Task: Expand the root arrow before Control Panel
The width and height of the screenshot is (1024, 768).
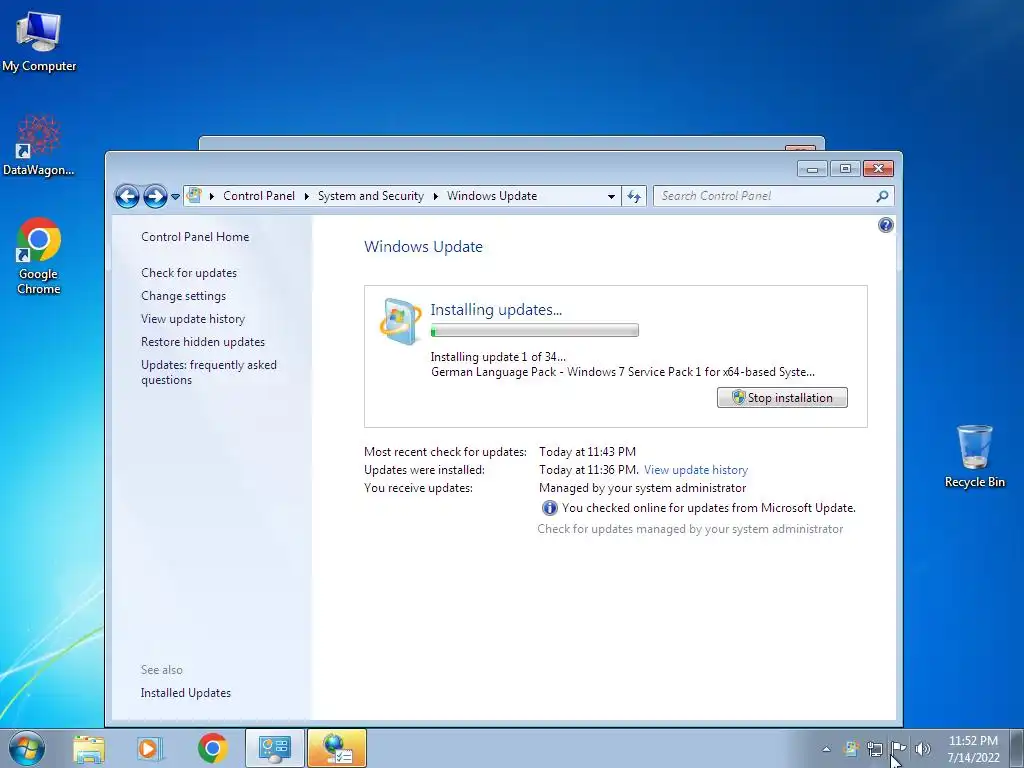Action: coord(212,196)
